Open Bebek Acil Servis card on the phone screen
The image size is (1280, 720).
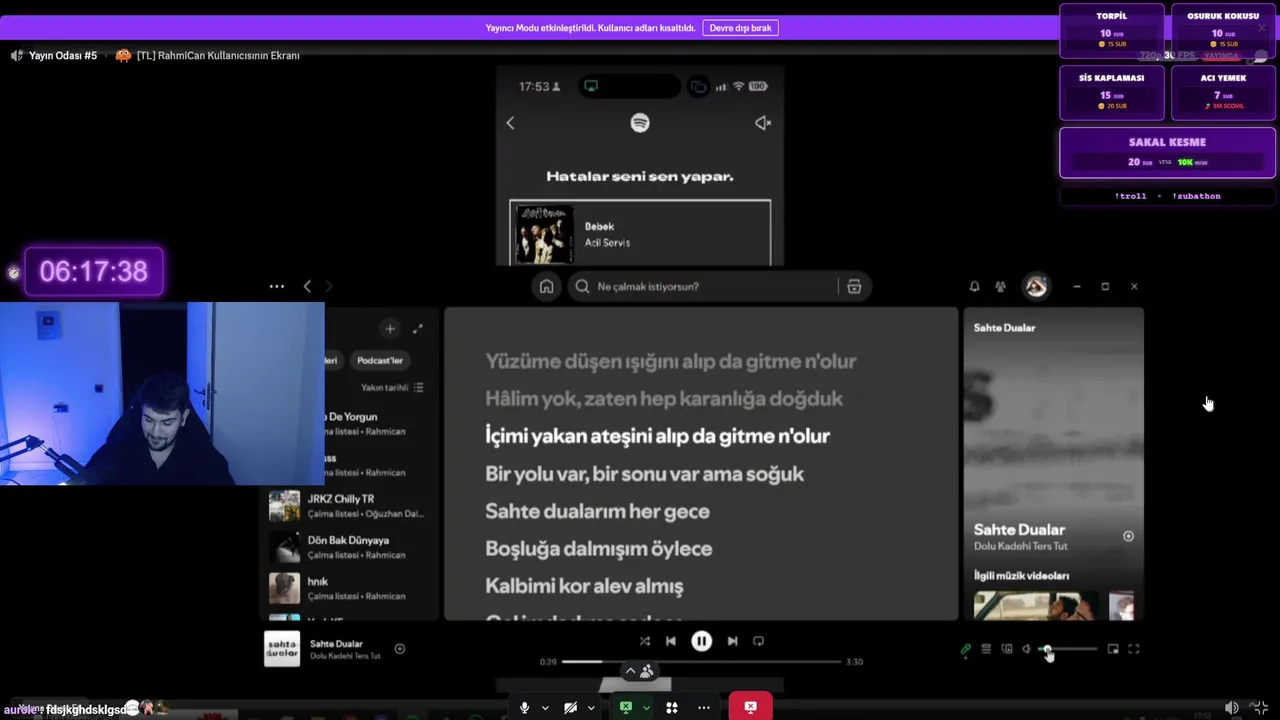tap(640, 233)
